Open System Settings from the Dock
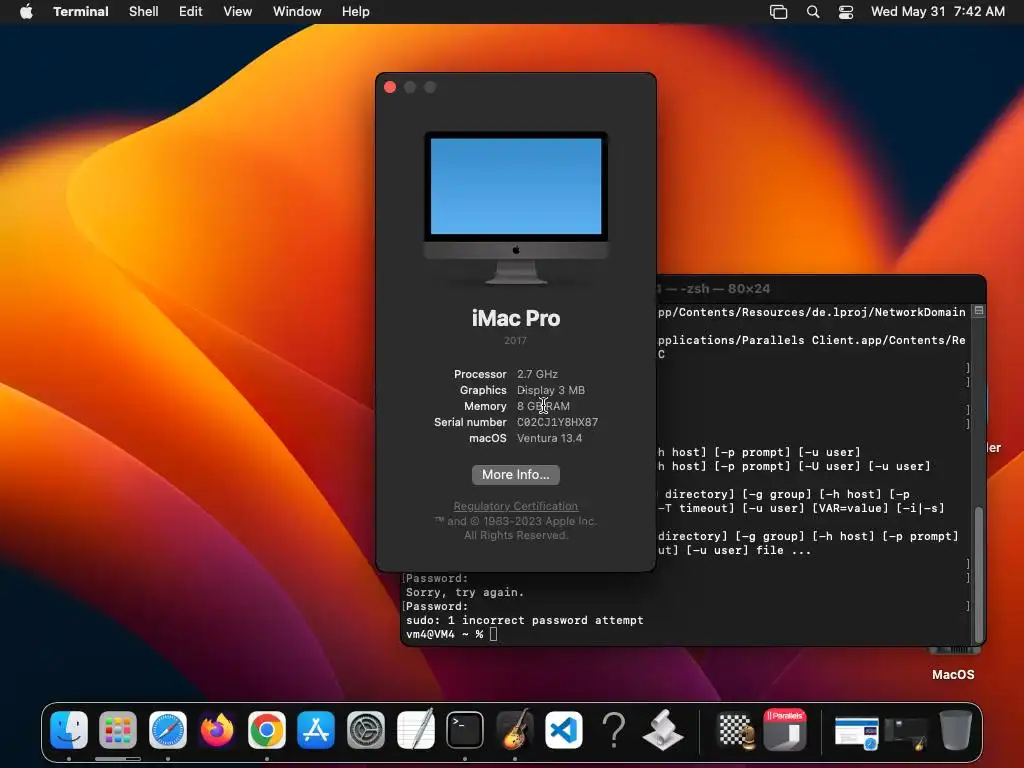This screenshot has width=1024, height=768. point(366,729)
